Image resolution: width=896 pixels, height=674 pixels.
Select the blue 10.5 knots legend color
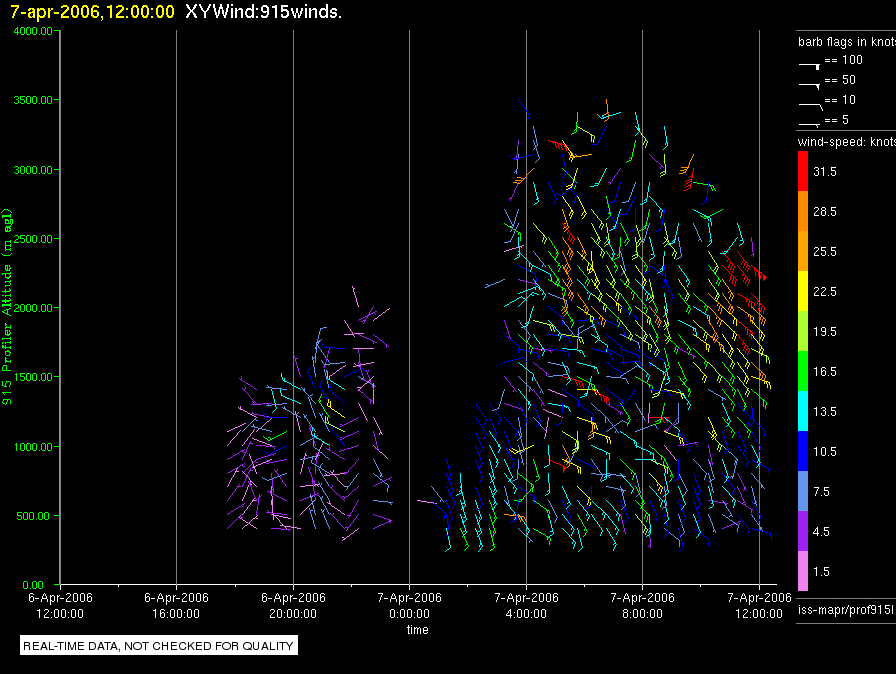pos(803,451)
